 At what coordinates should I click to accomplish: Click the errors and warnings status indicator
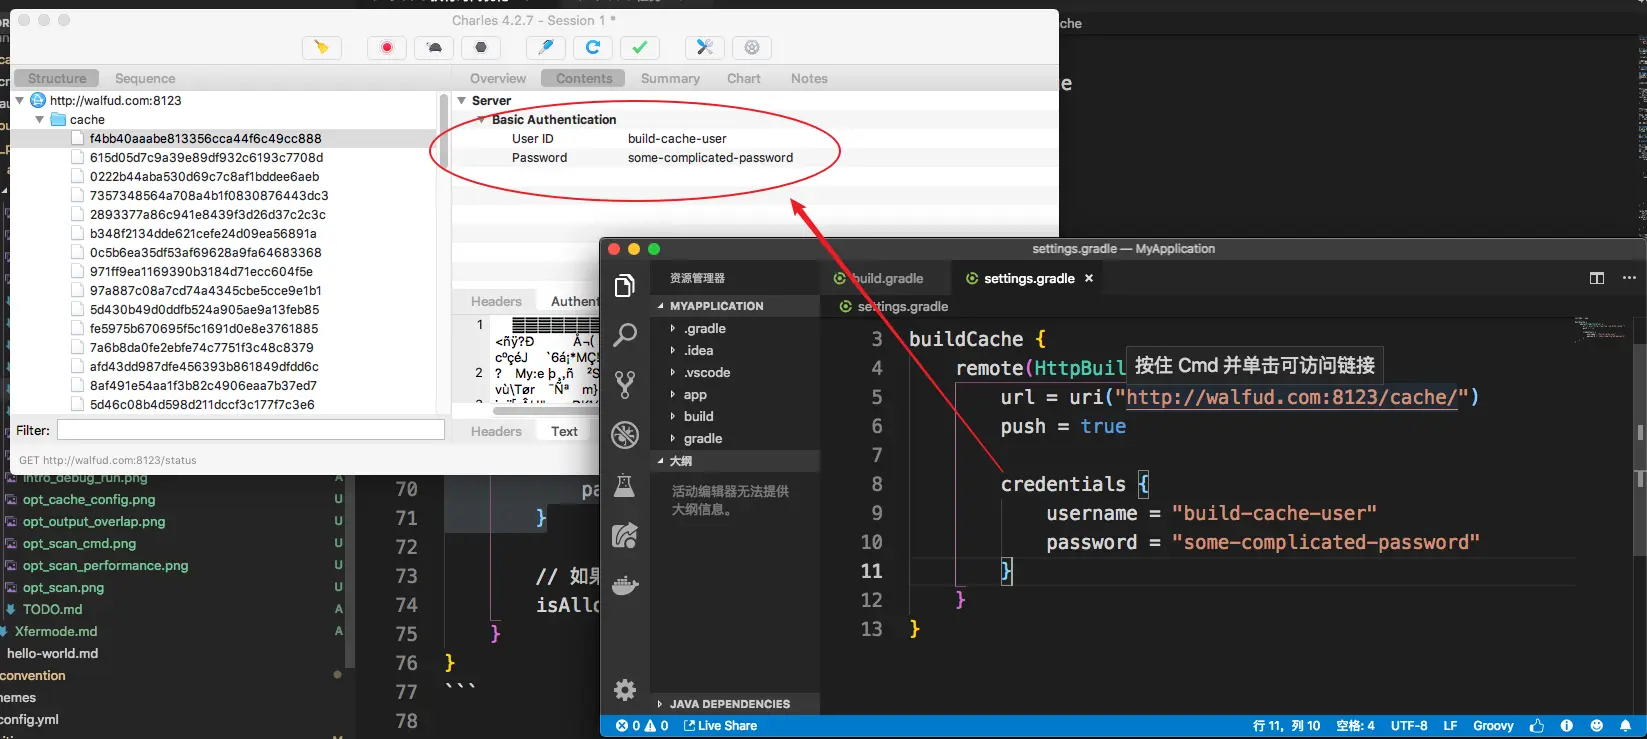(x=642, y=726)
